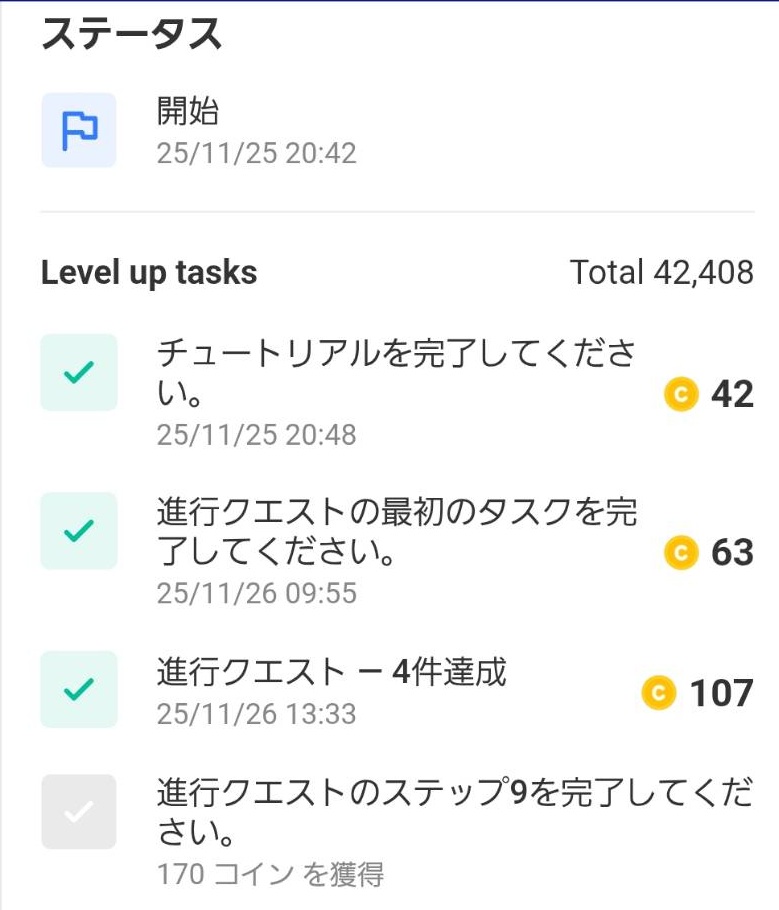The height and width of the screenshot is (910, 779).
Task: Tap the 170 コイン を獲得 reward text
Action: 270,875
